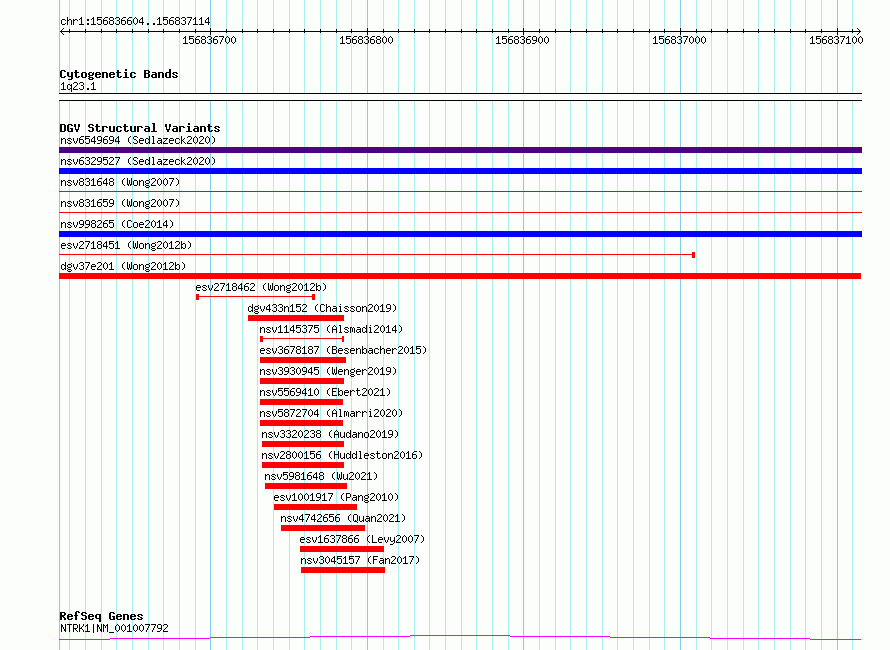Click the 156836900 ruler tick label
Screen dimensions: 890x650
[x=522, y=40]
